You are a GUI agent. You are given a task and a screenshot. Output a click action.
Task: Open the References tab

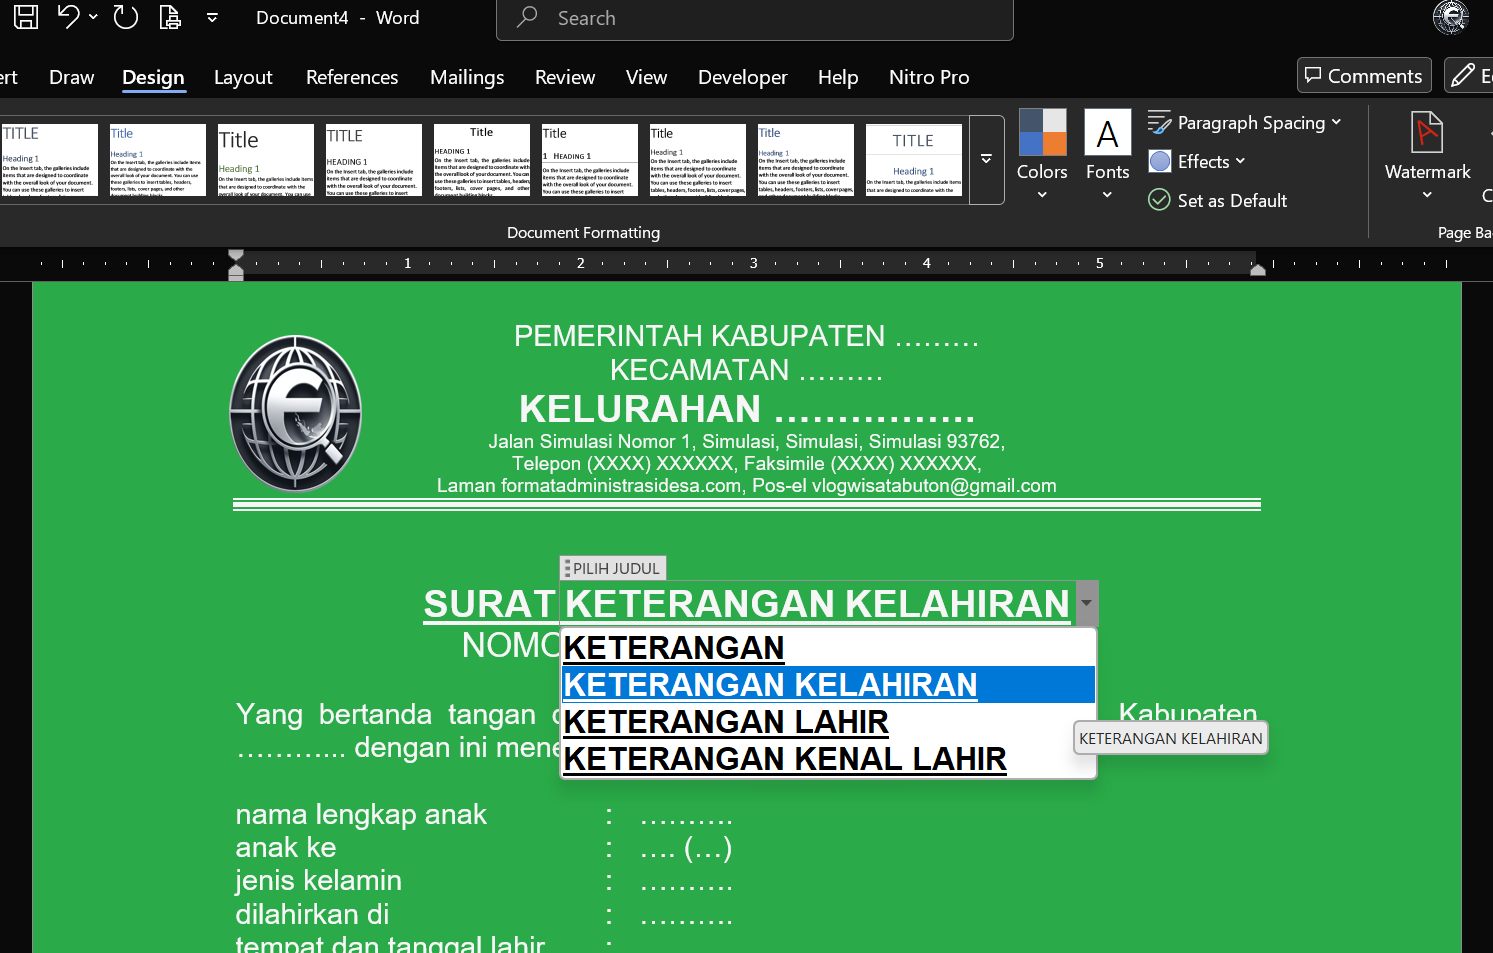pyautogui.click(x=352, y=77)
